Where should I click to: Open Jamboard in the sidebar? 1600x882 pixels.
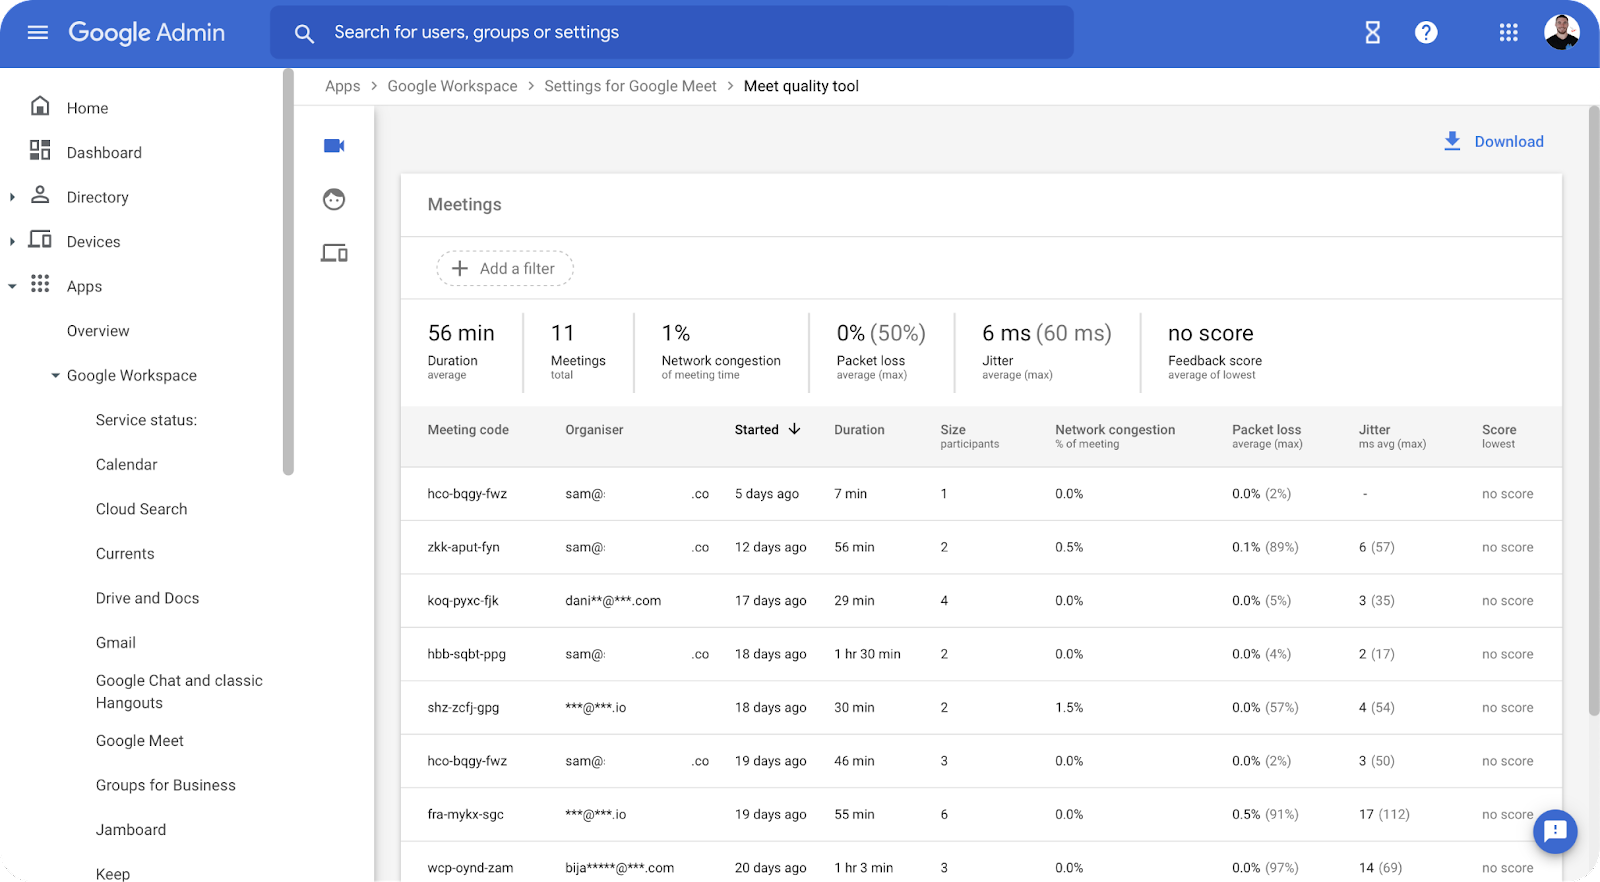point(130,830)
